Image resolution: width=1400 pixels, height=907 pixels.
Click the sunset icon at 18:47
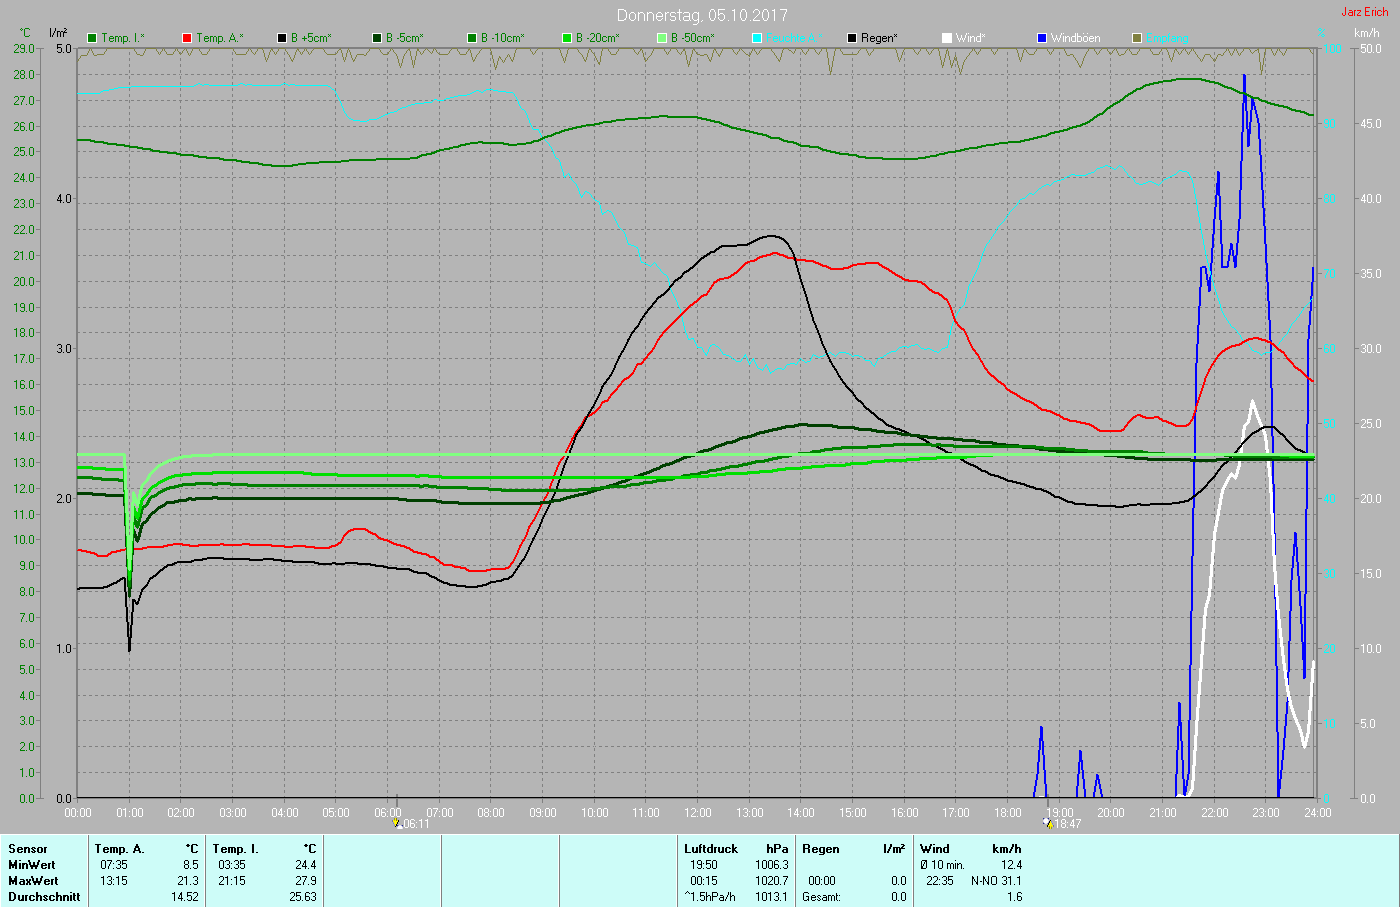click(1048, 823)
